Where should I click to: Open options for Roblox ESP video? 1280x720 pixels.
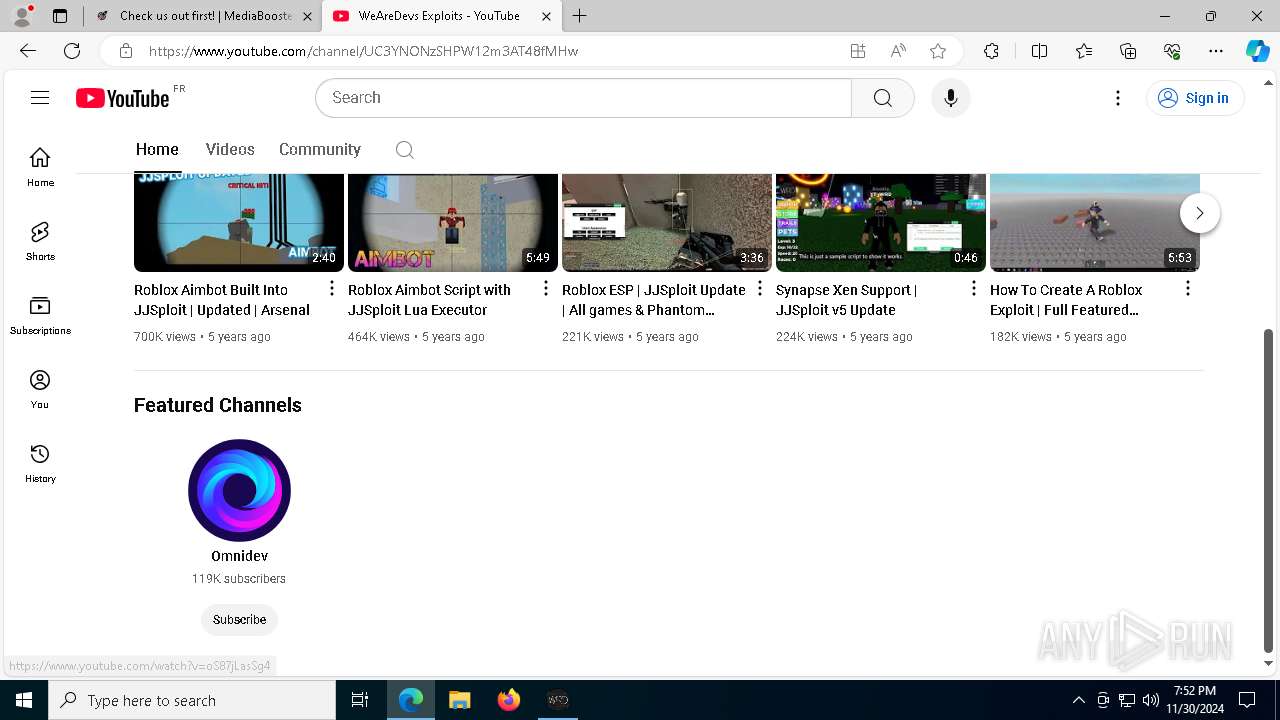760,289
